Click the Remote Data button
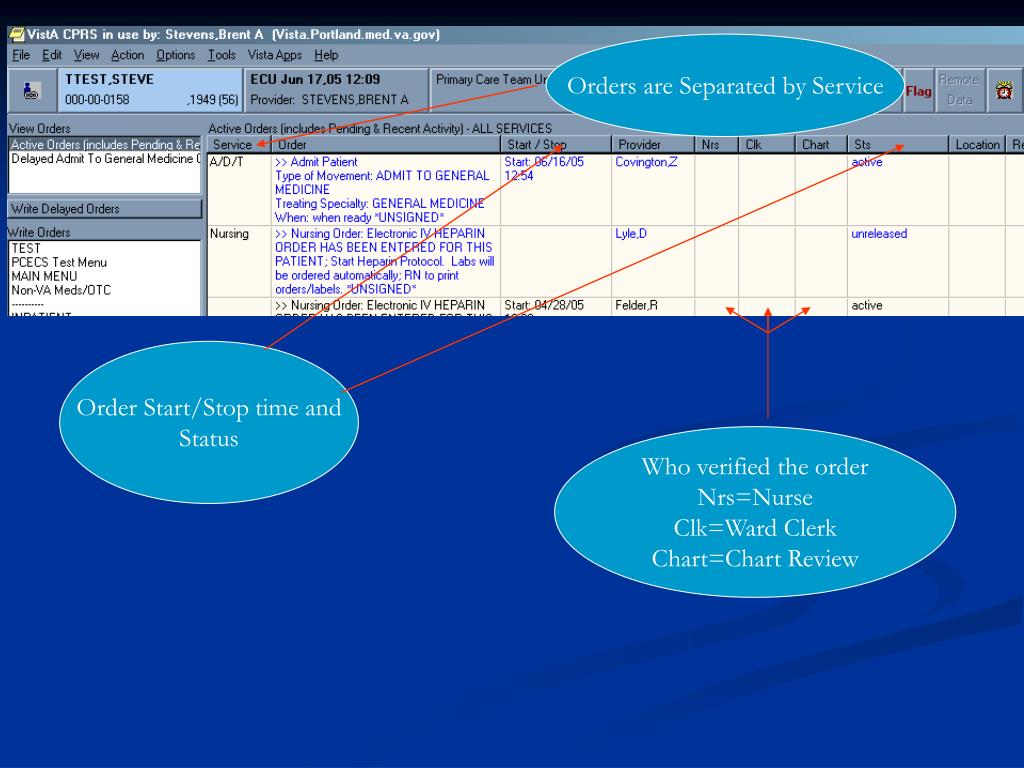1024x768 pixels. pos(959,91)
